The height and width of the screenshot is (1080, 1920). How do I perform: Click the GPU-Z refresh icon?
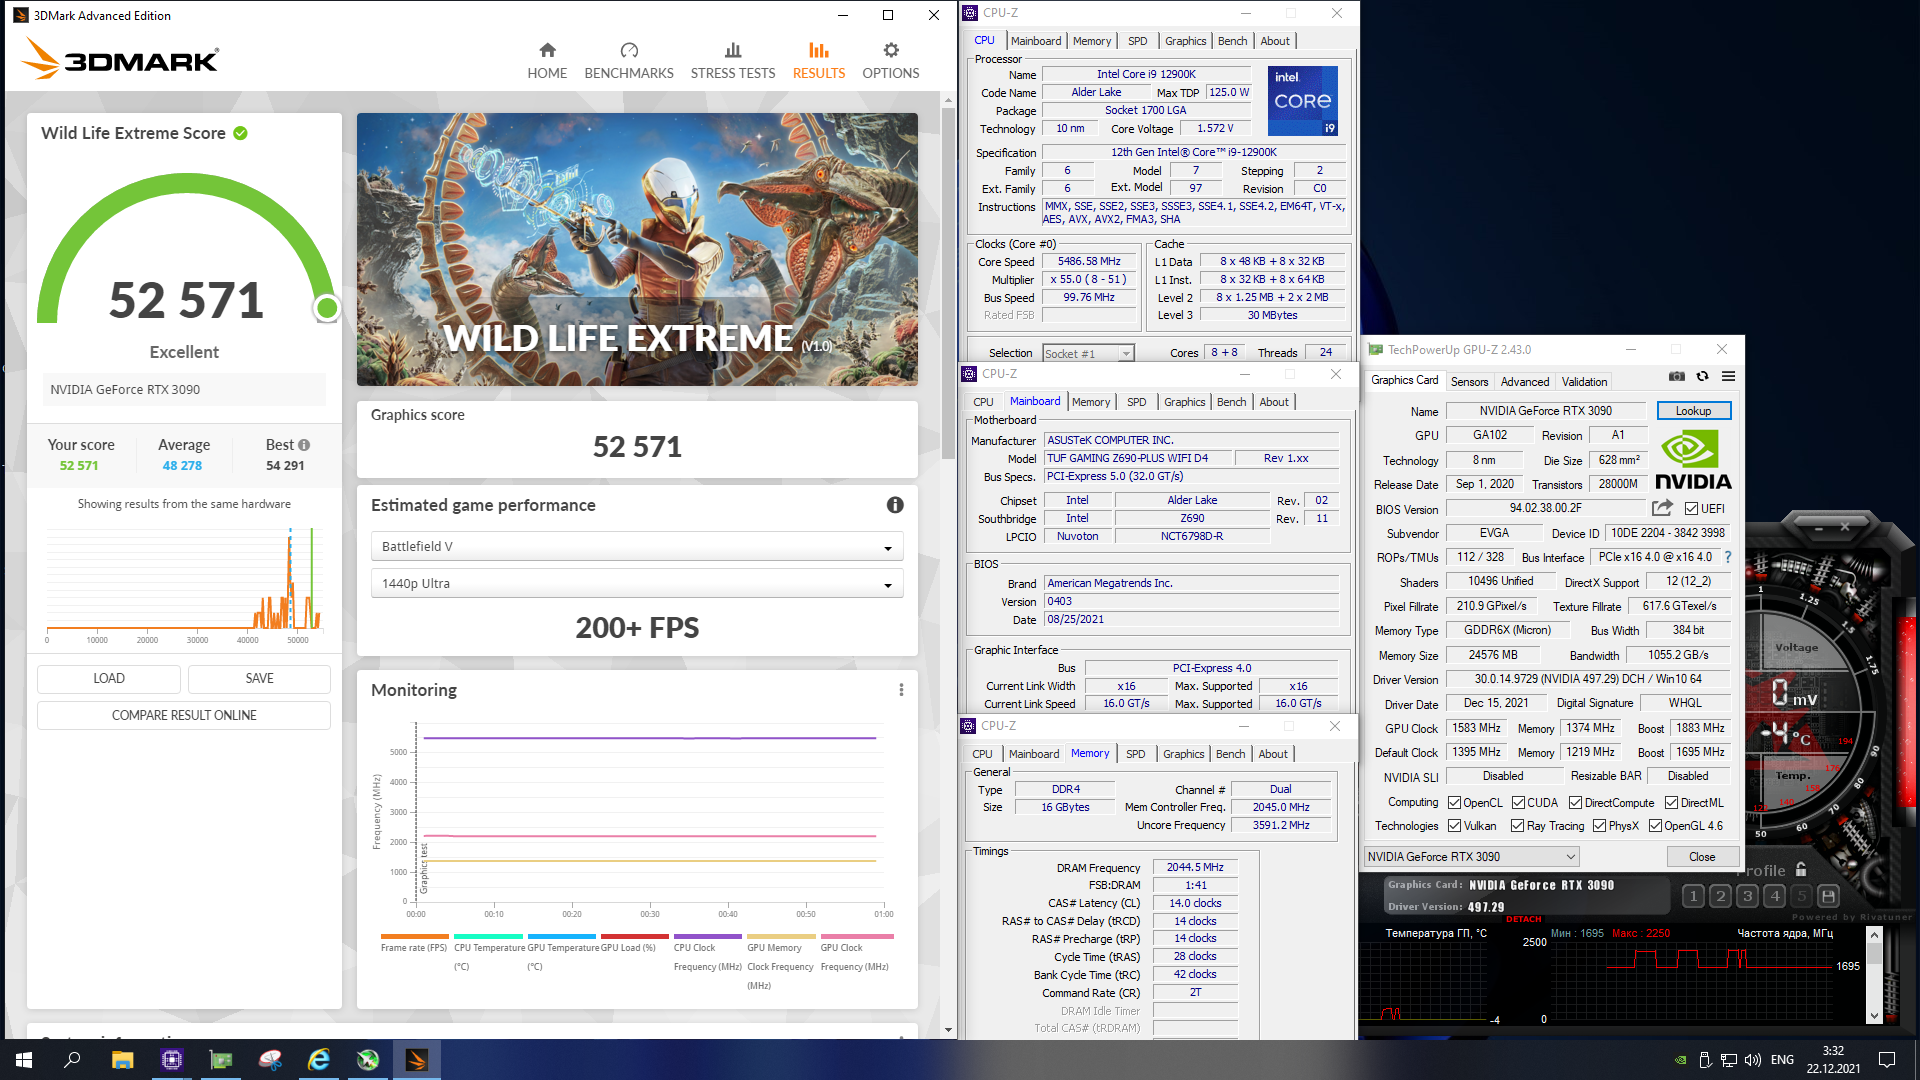point(1702,376)
